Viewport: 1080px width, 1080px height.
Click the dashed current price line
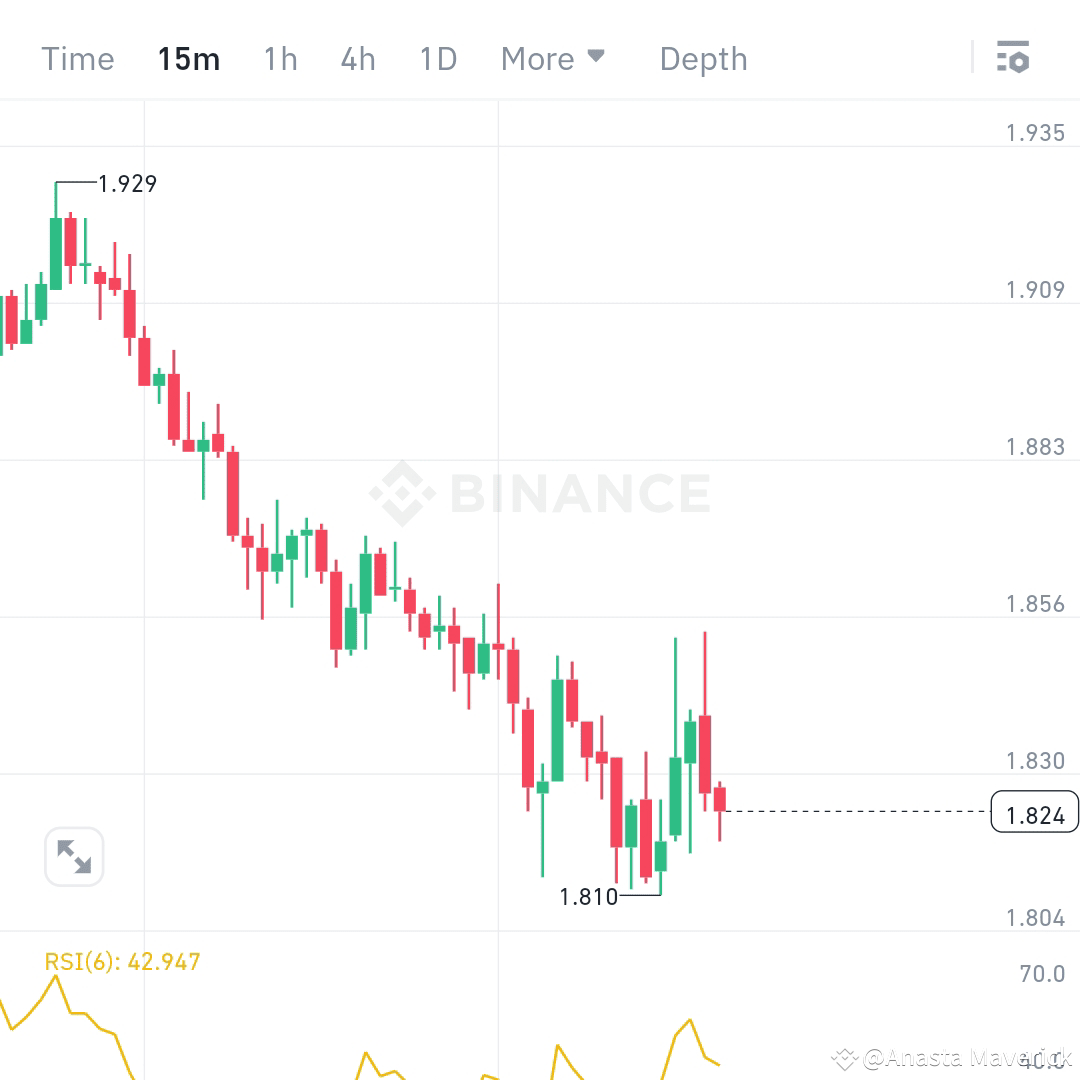tap(860, 811)
